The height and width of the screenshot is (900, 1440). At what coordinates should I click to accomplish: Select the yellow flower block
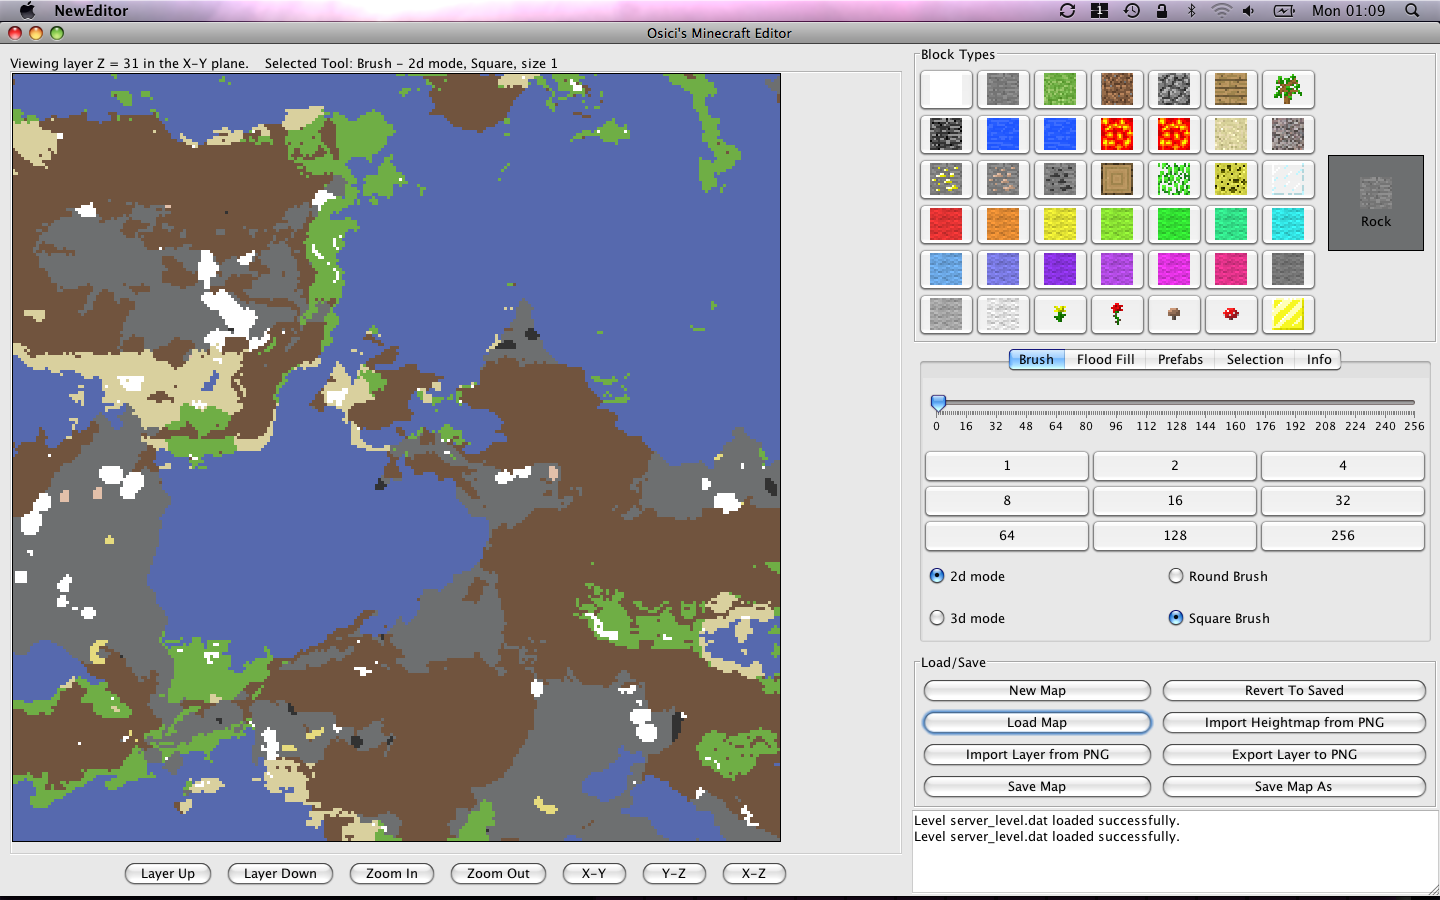click(1060, 314)
